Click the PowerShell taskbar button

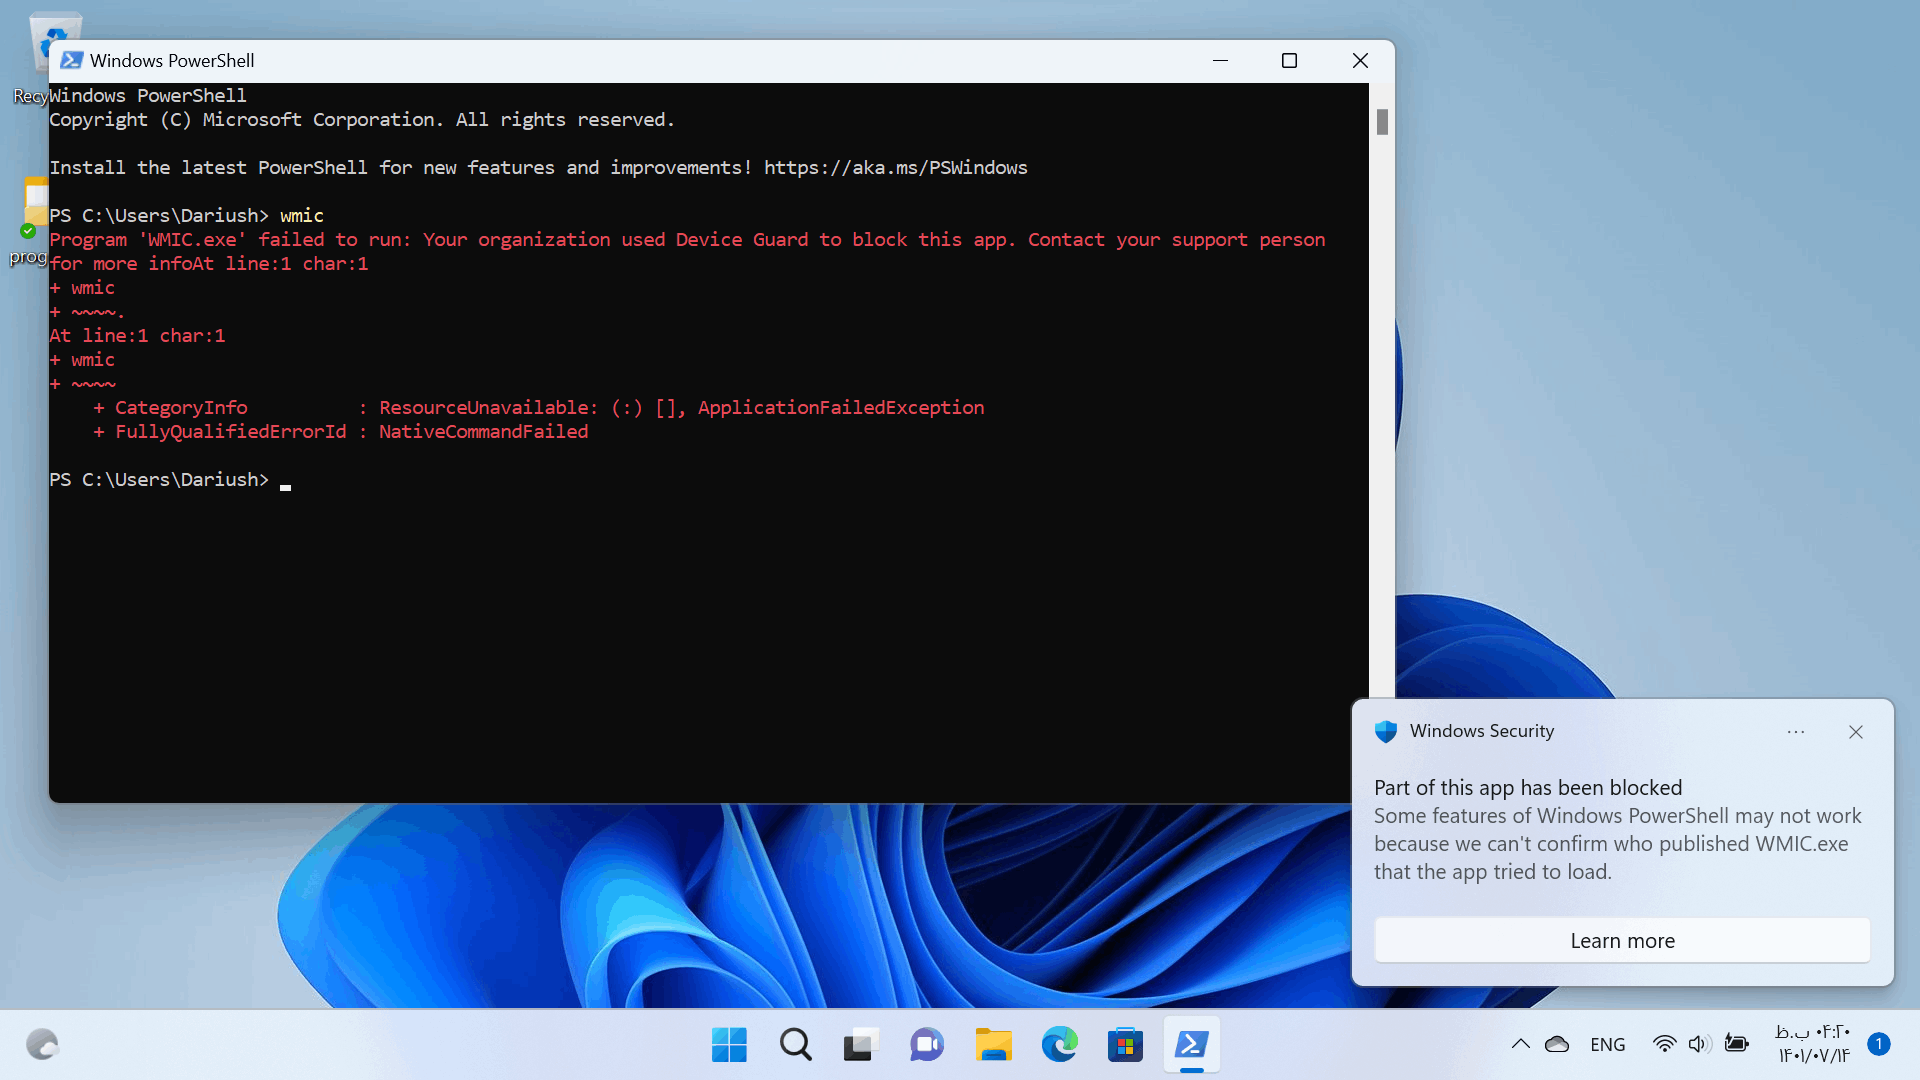(x=1191, y=1045)
